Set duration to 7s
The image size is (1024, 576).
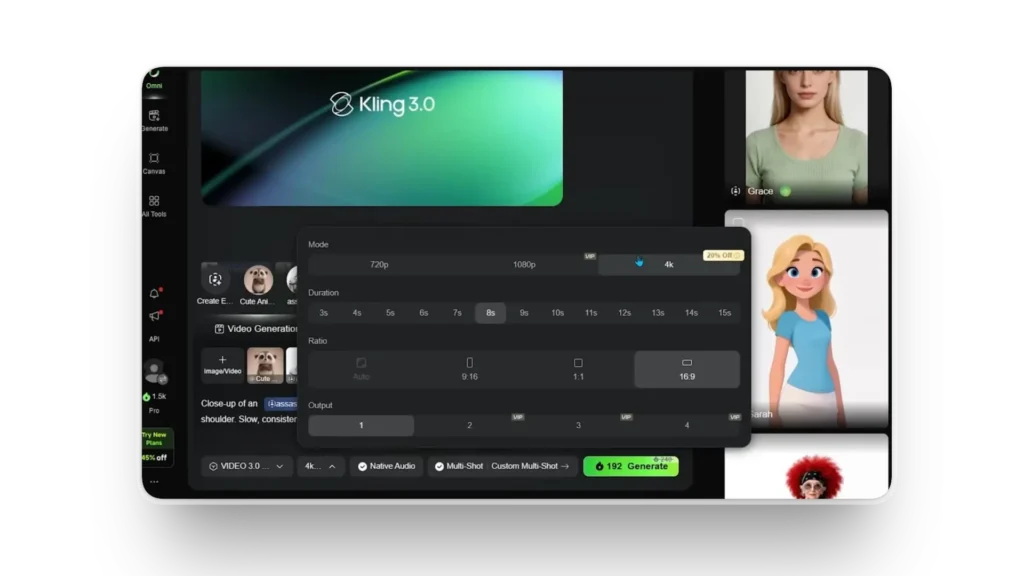click(x=457, y=313)
